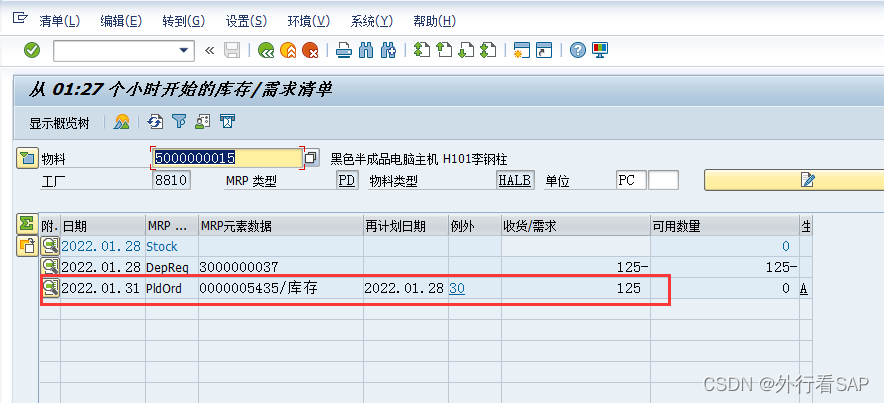Create a new session window icon
884x403 pixels.
522,50
